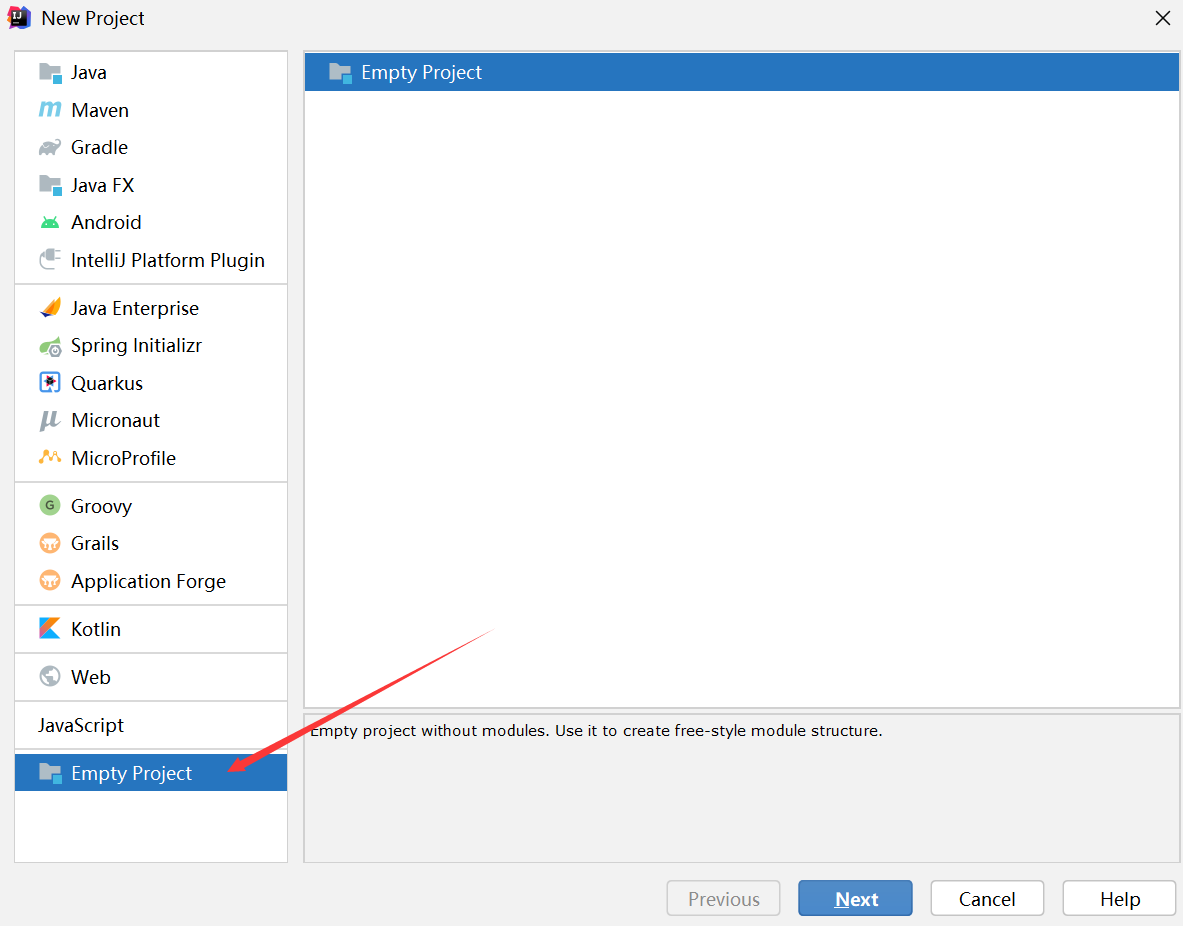The height and width of the screenshot is (926, 1183).
Task: Click the Java folder icon
Action: [x=50, y=72]
